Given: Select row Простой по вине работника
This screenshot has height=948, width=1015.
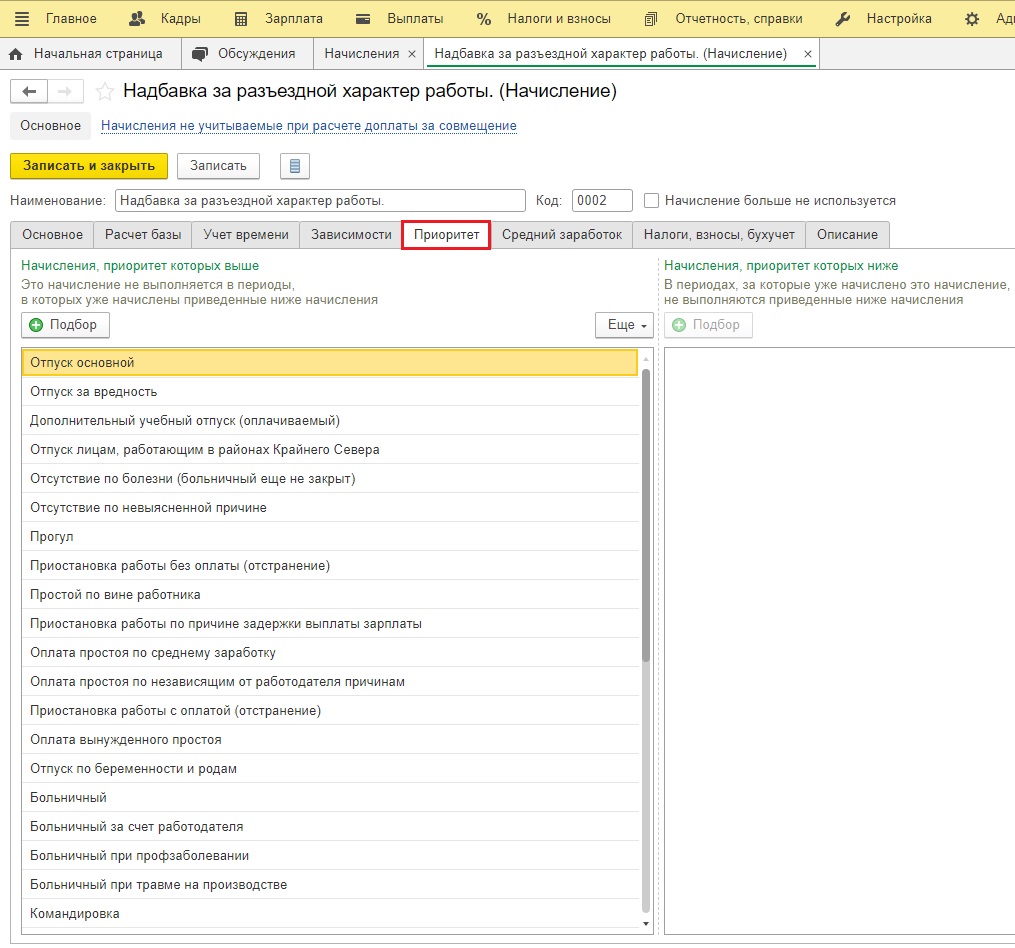Looking at the screenshot, I should [330, 595].
